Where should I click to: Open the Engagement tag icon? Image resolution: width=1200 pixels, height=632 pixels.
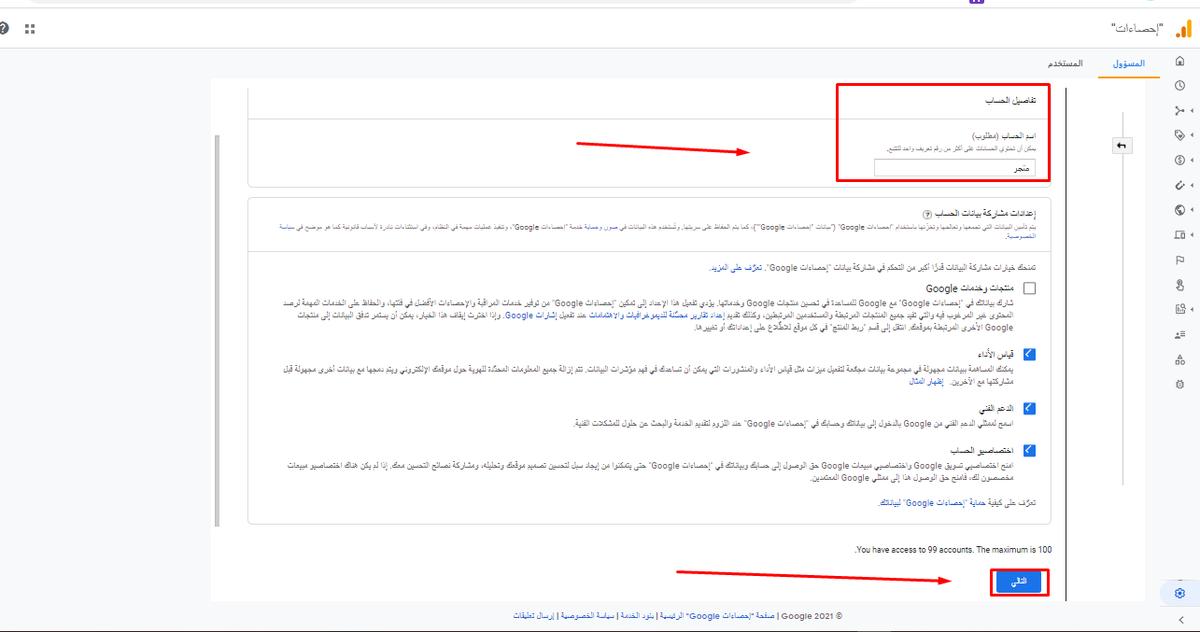coord(1180,135)
